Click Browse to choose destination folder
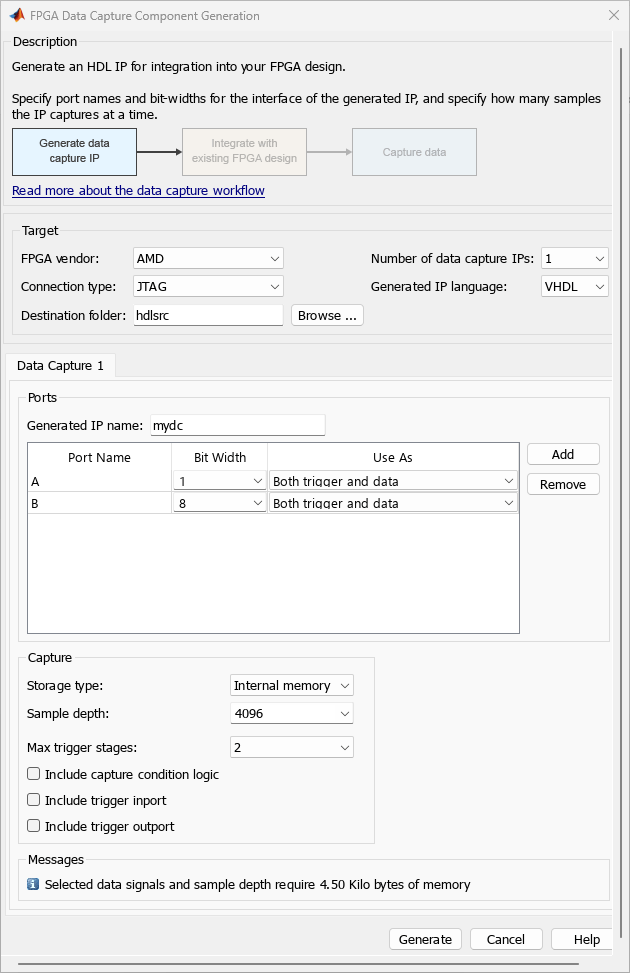The width and height of the screenshot is (630, 973). [327, 315]
